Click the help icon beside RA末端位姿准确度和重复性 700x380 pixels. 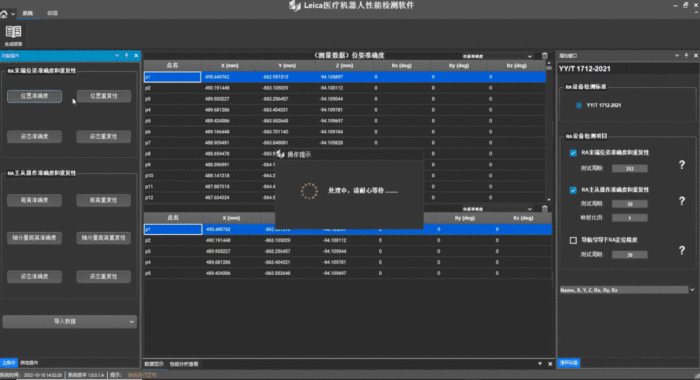[682, 165]
